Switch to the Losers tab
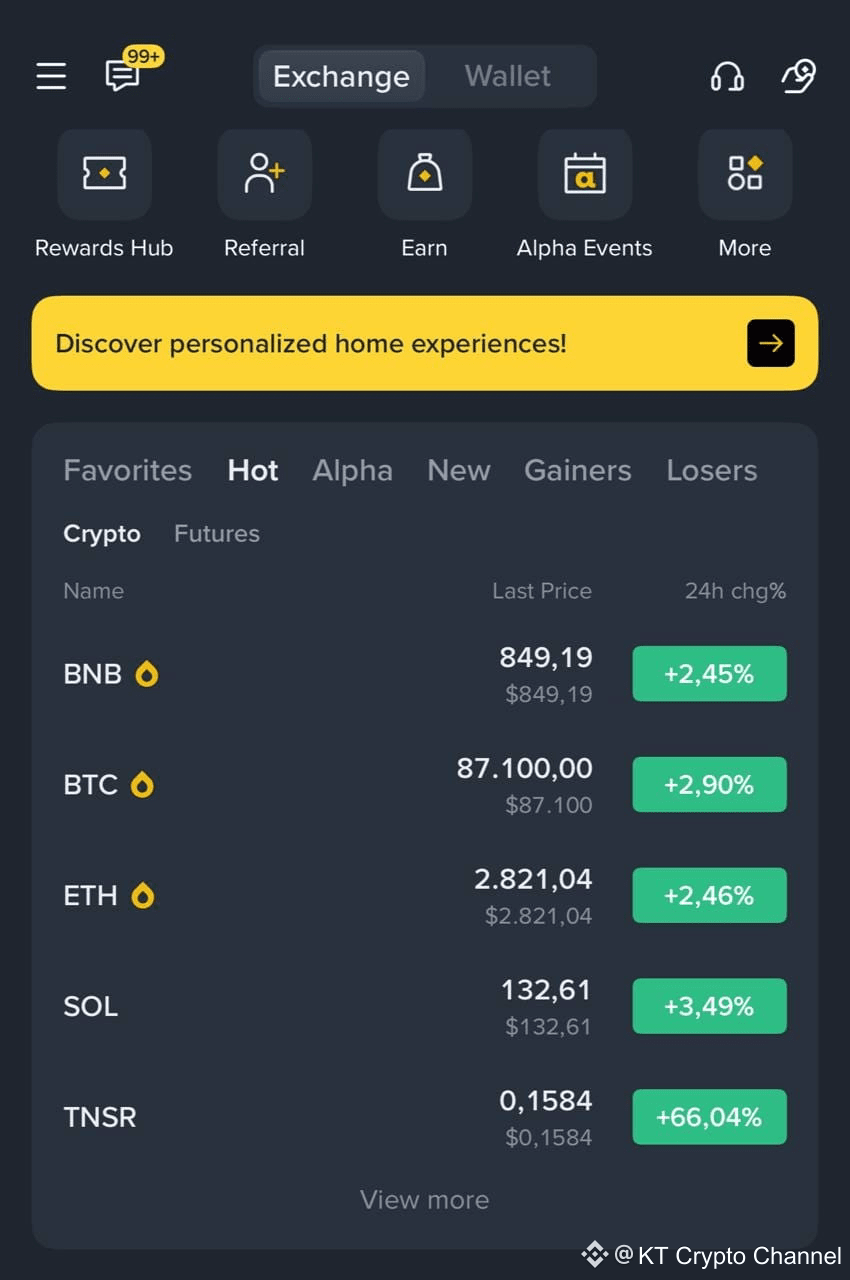 click(x=712, y=470)
